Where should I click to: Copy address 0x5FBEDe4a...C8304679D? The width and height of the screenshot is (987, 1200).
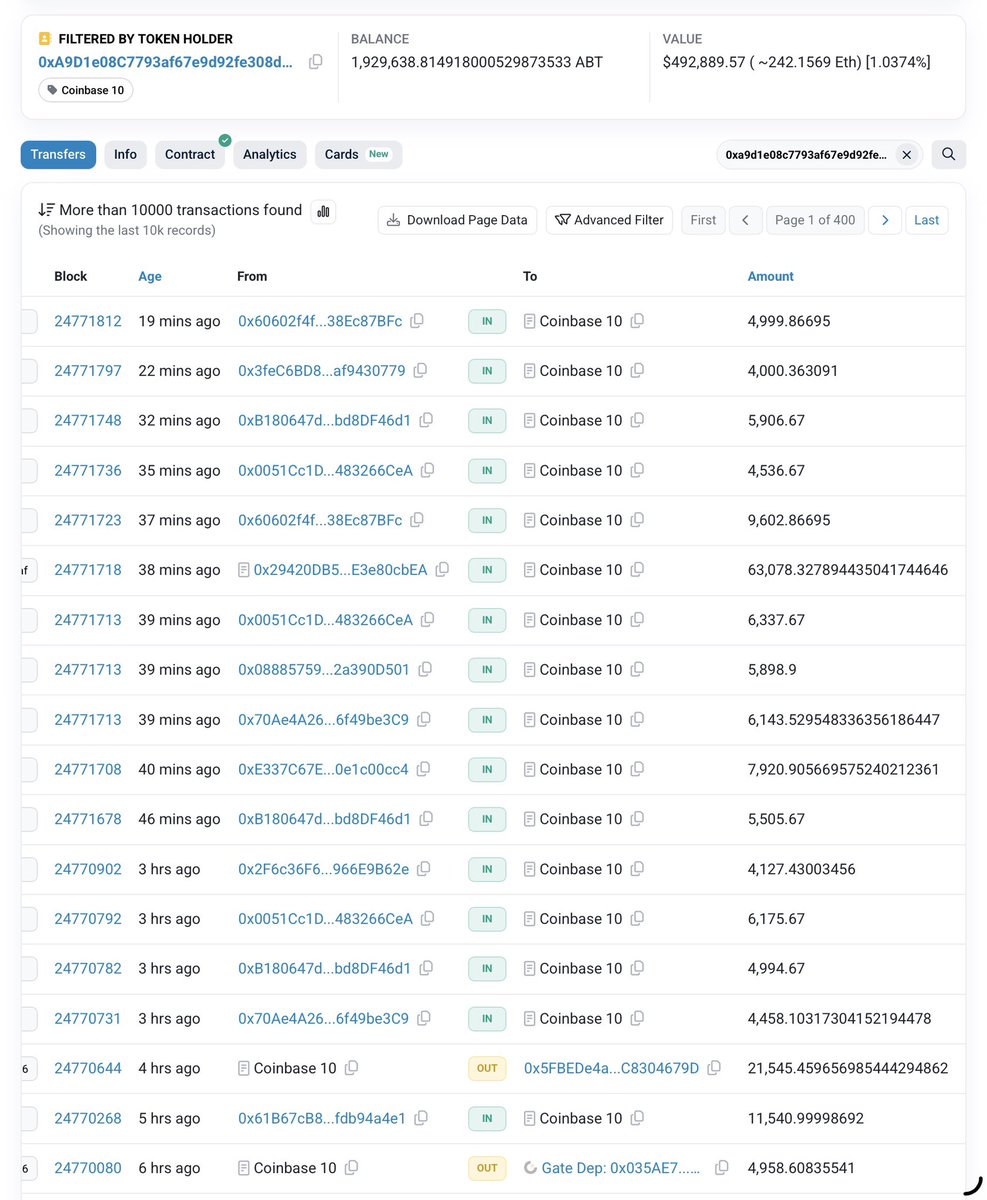714,1068
